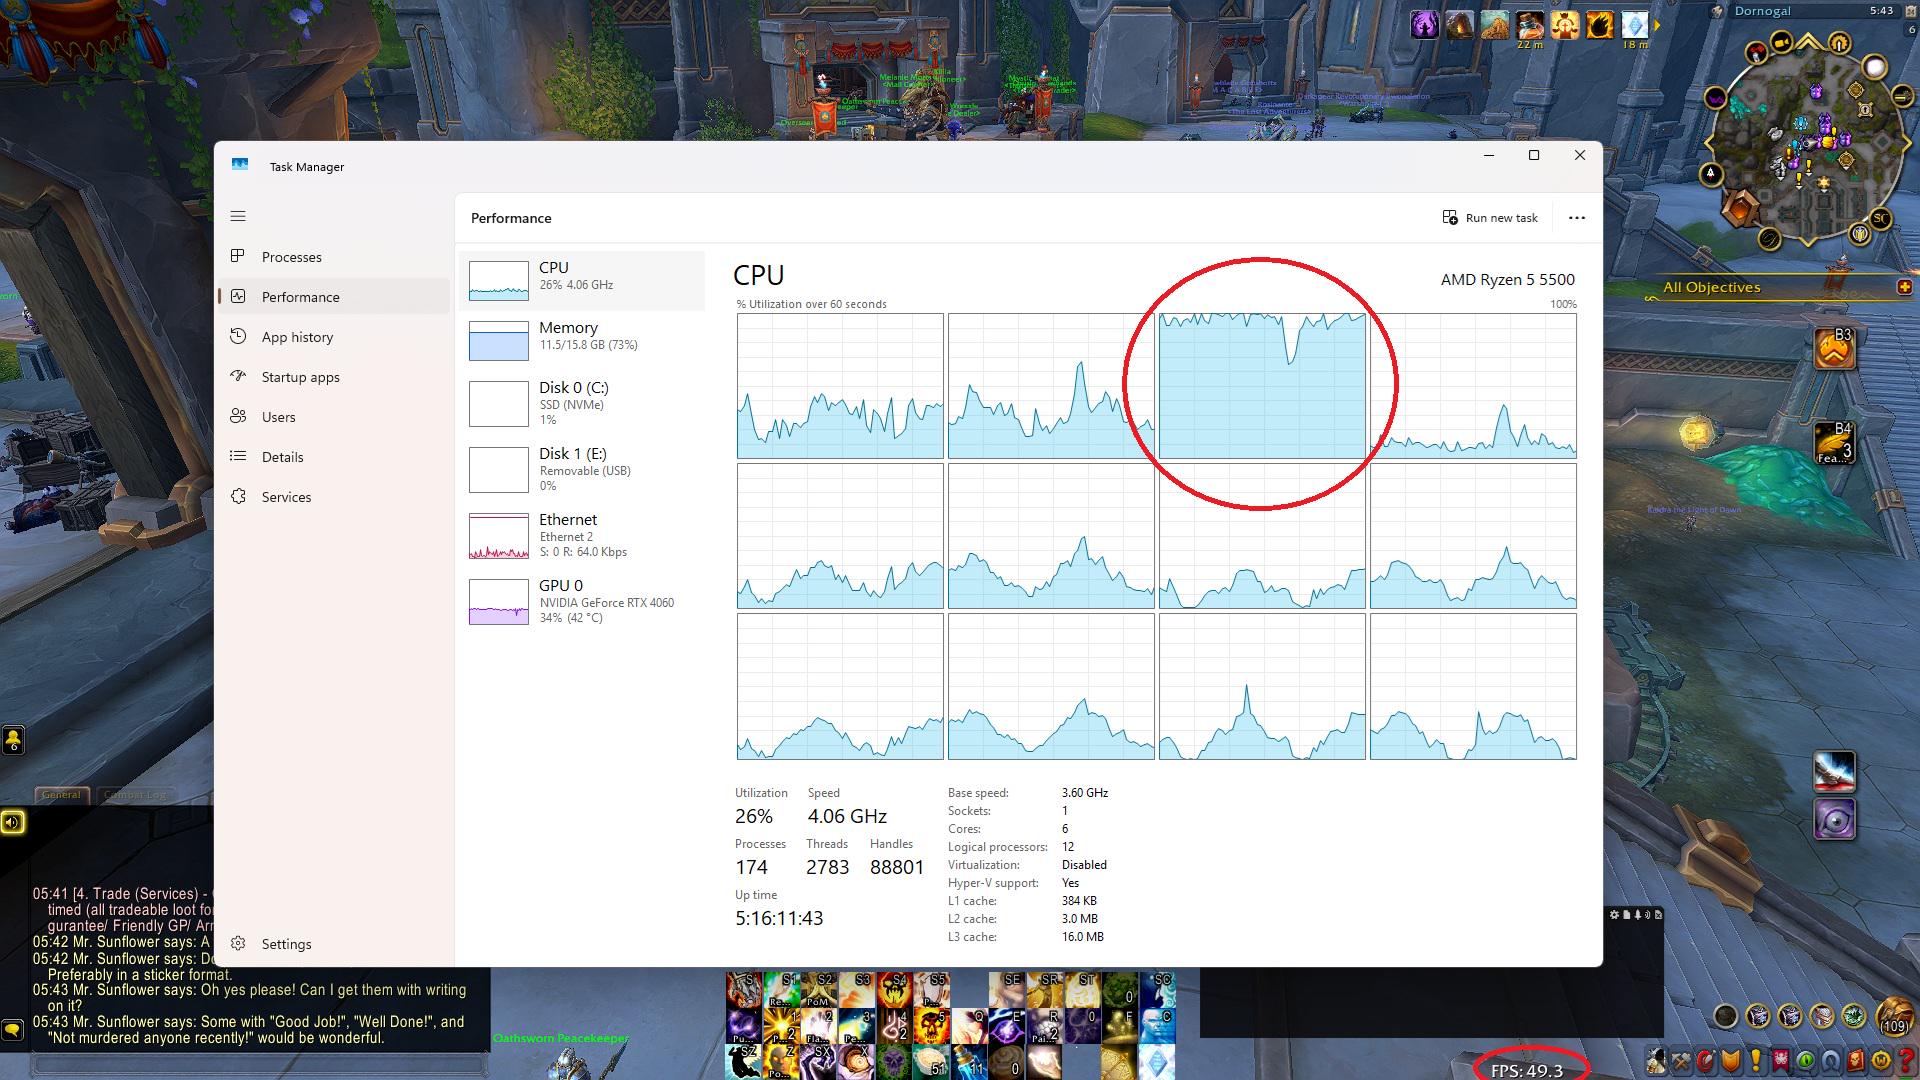Open the Quest Log exclamation icon
Viewport: 1920px width, 1080px height.
1756,1060
